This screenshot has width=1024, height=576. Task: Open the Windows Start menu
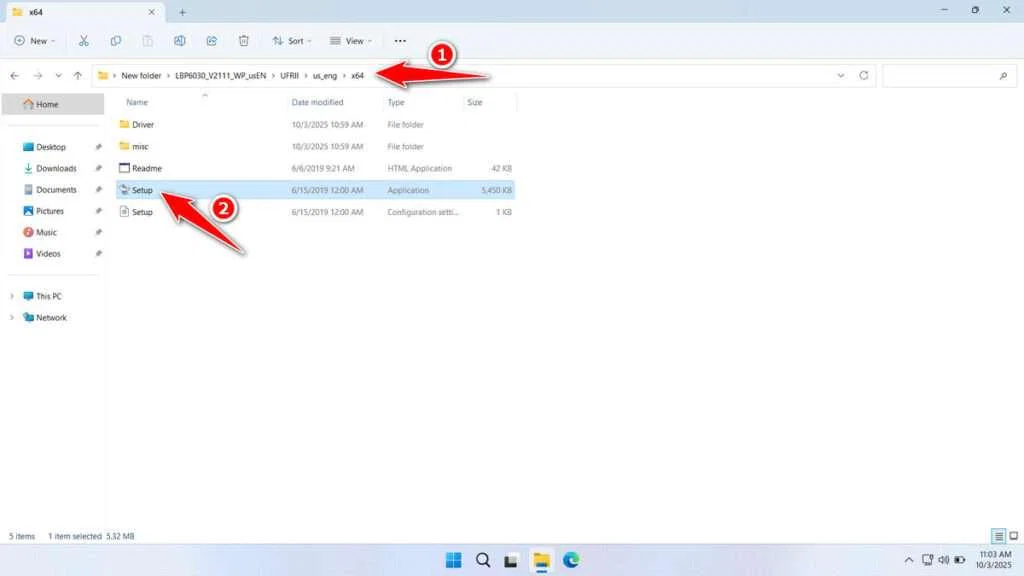(x=453, y=559)
